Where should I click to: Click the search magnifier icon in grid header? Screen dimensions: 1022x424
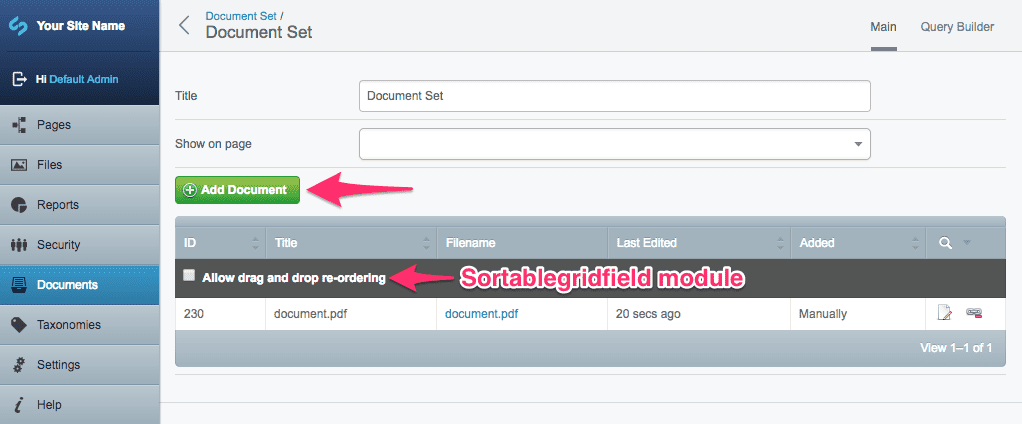point(945,242)
